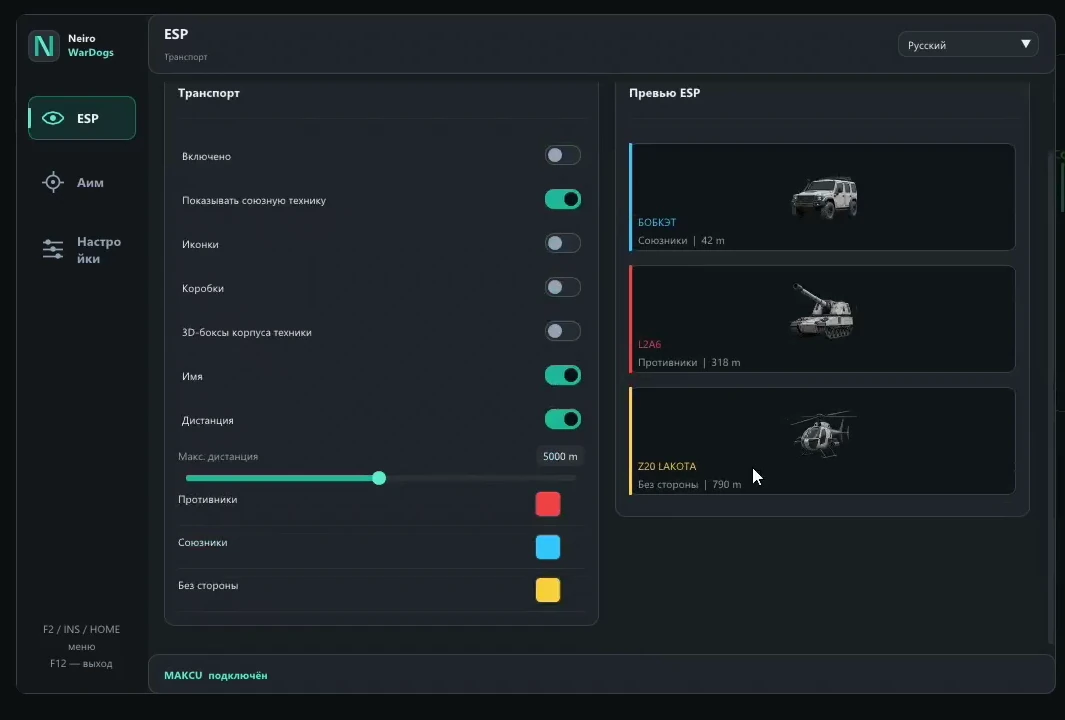Image resolution: width=1065 pixels, height=720 pixels.
Task: Click the 5000 m distance value field
Action: [x=560, y=456]
